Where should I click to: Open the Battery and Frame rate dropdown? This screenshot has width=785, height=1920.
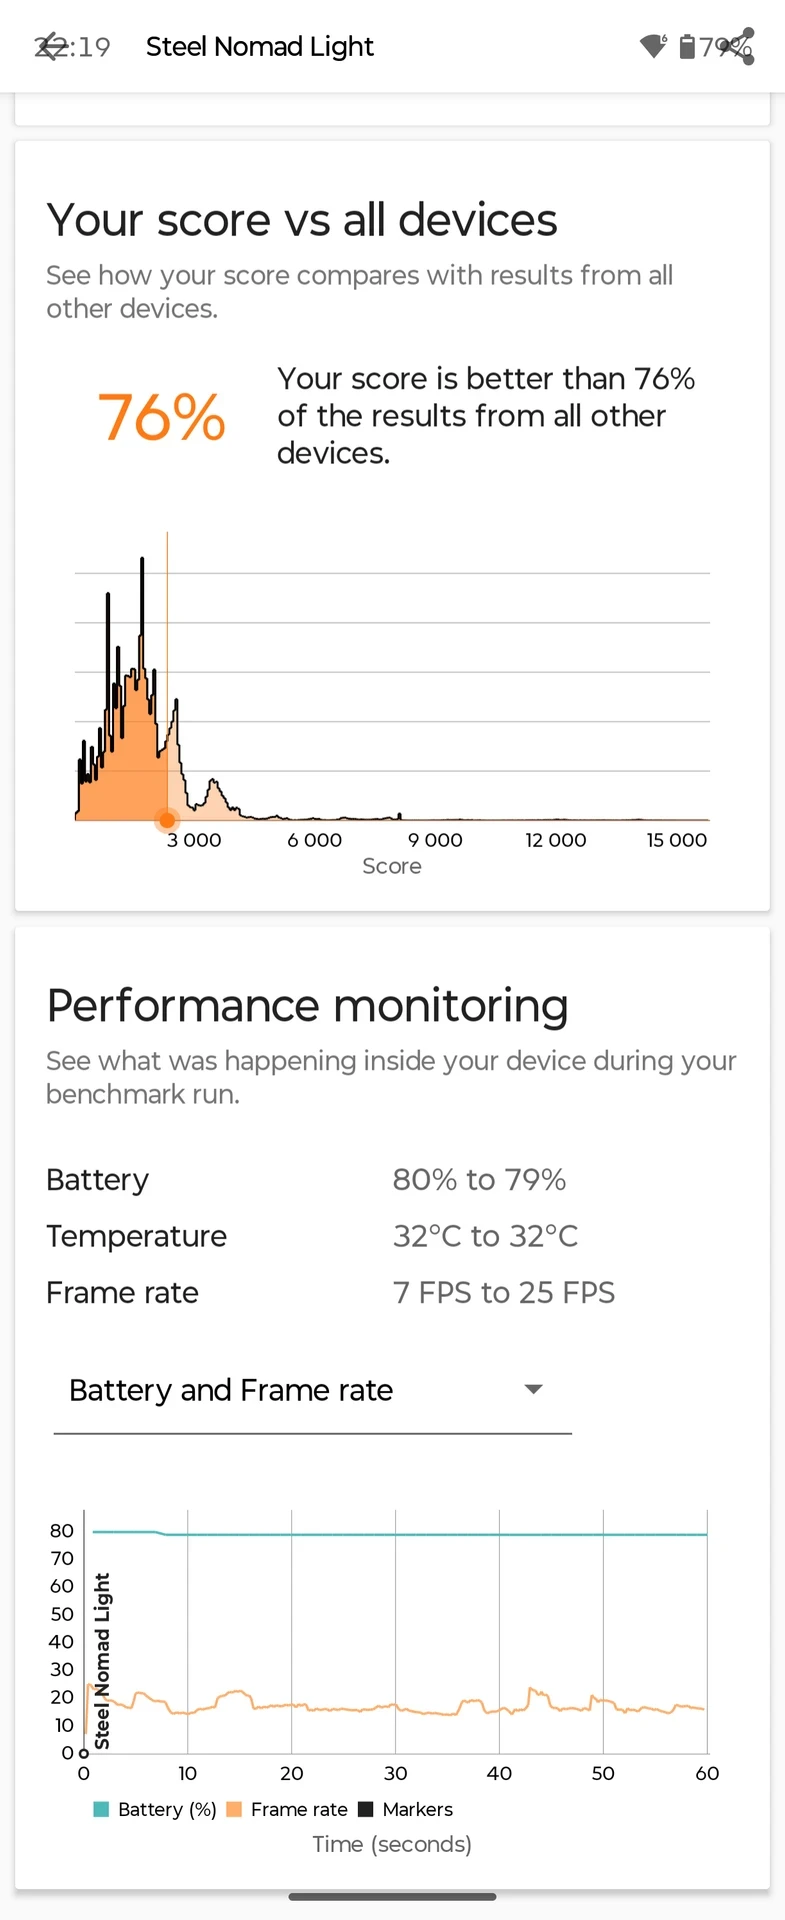coord(312,1391)
